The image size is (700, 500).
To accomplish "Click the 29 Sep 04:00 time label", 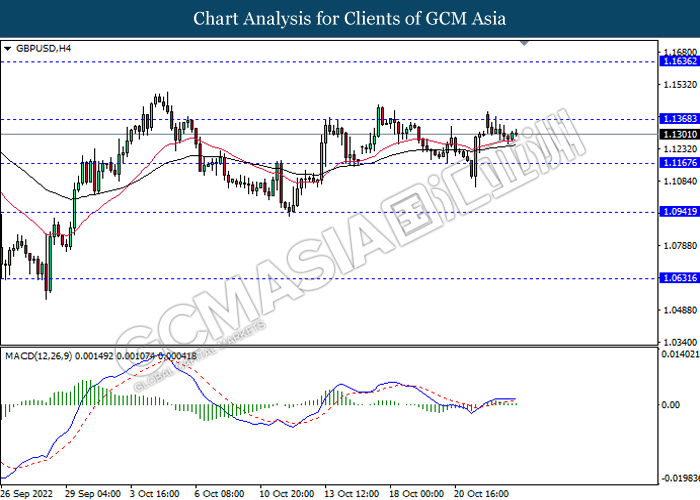I will (x=92, y=494).
